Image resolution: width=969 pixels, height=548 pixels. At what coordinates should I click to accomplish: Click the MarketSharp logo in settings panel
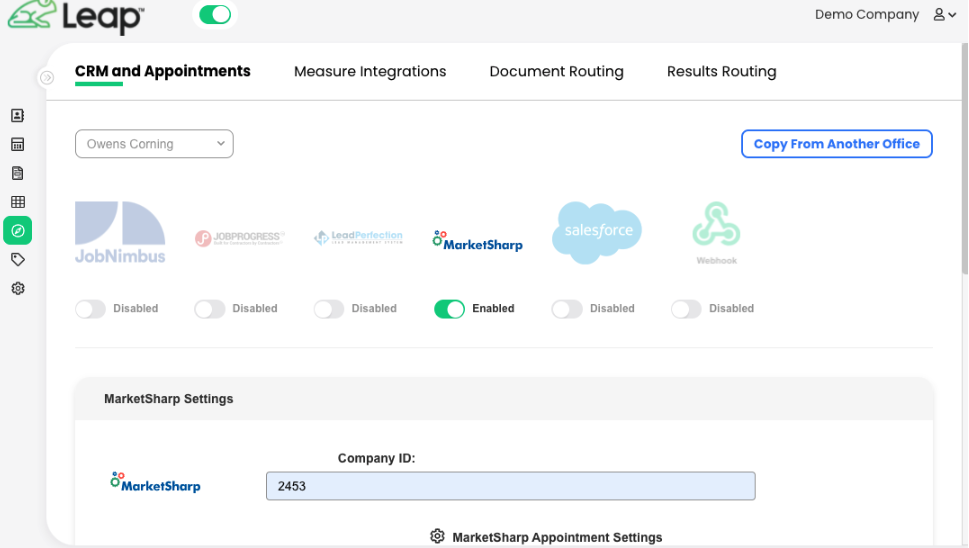click(x=155, y=483)
